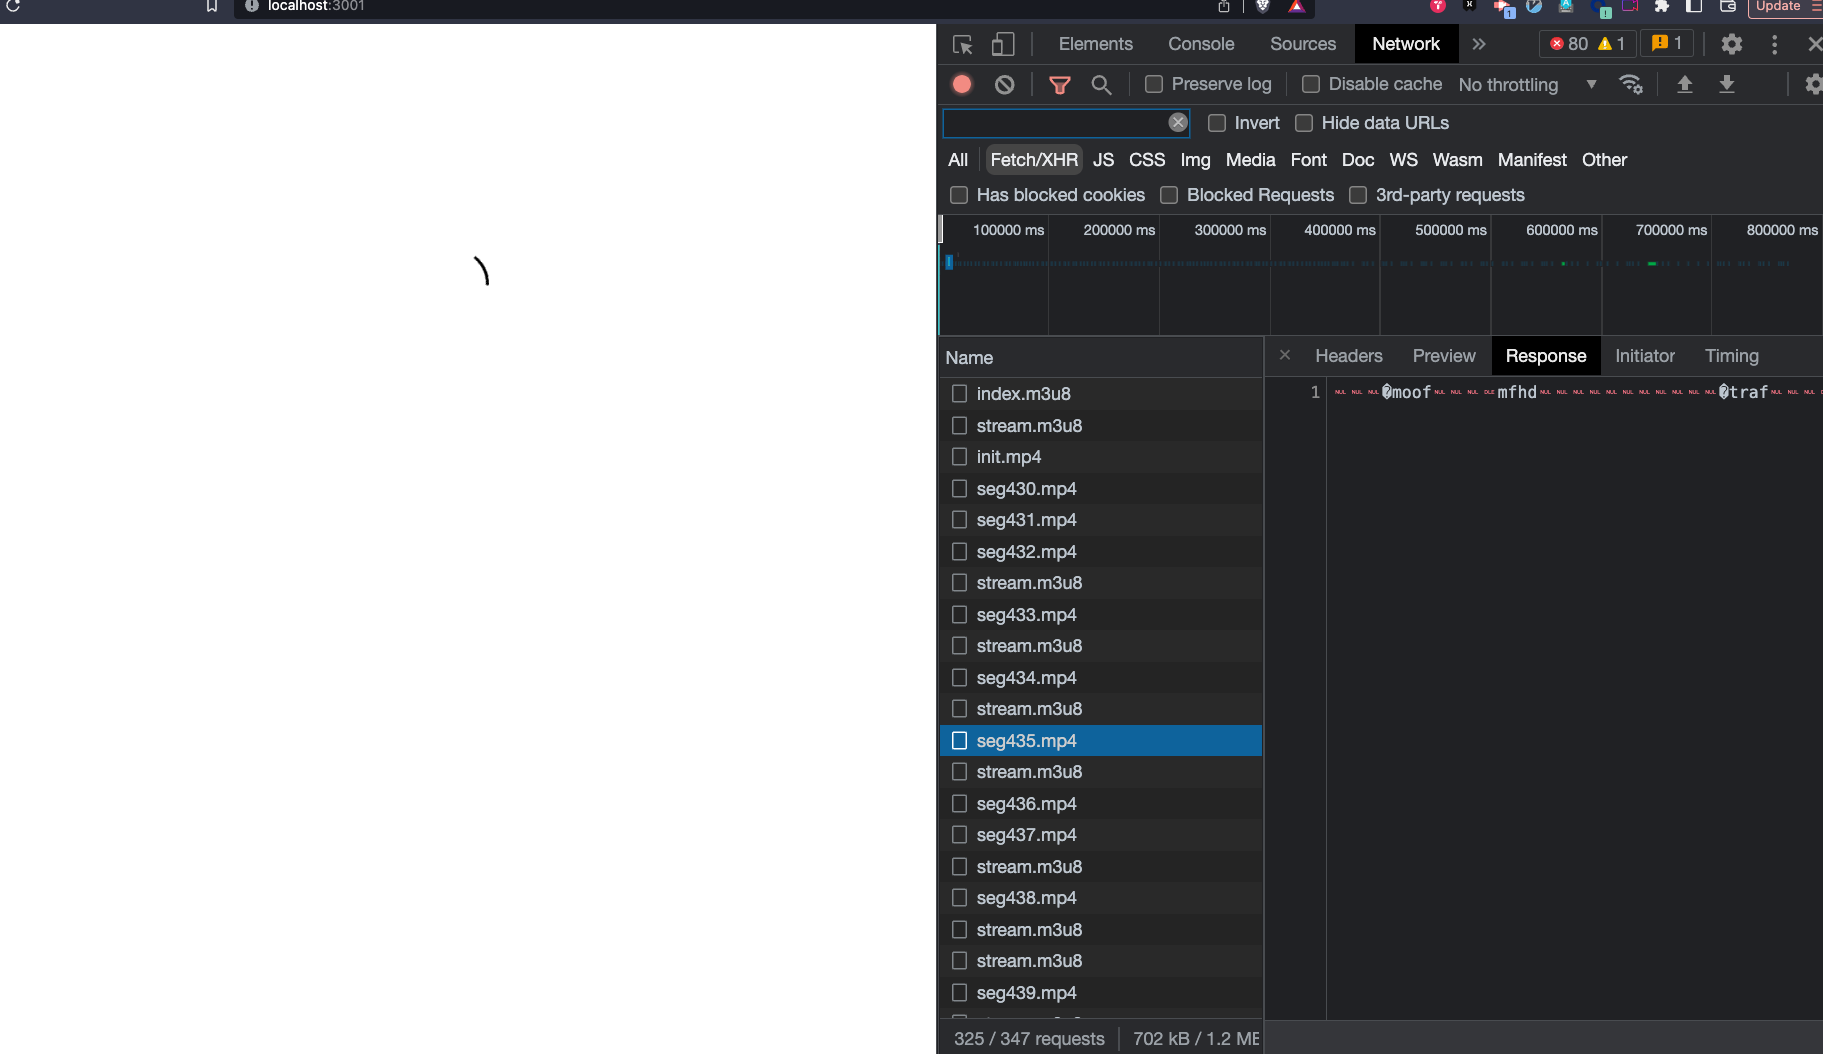Enable Disable cache

pyautogui.click(x=1311, y=84)
